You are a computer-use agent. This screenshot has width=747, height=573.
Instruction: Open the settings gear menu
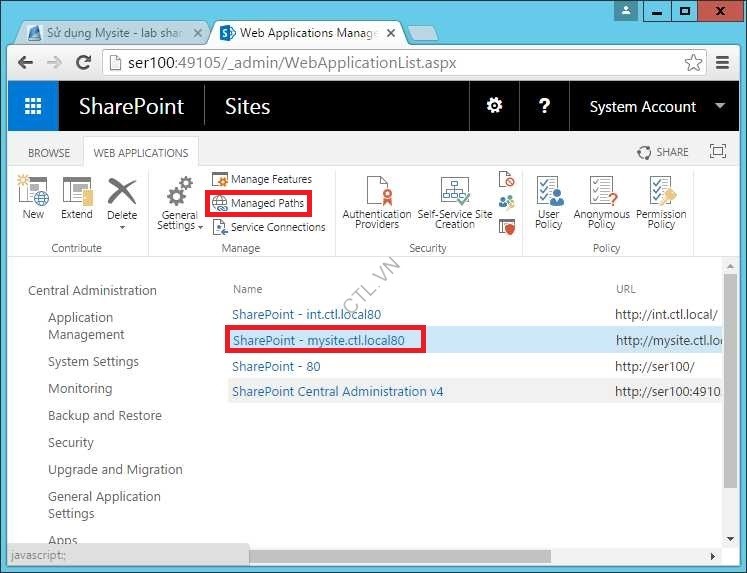click(494, 106)
